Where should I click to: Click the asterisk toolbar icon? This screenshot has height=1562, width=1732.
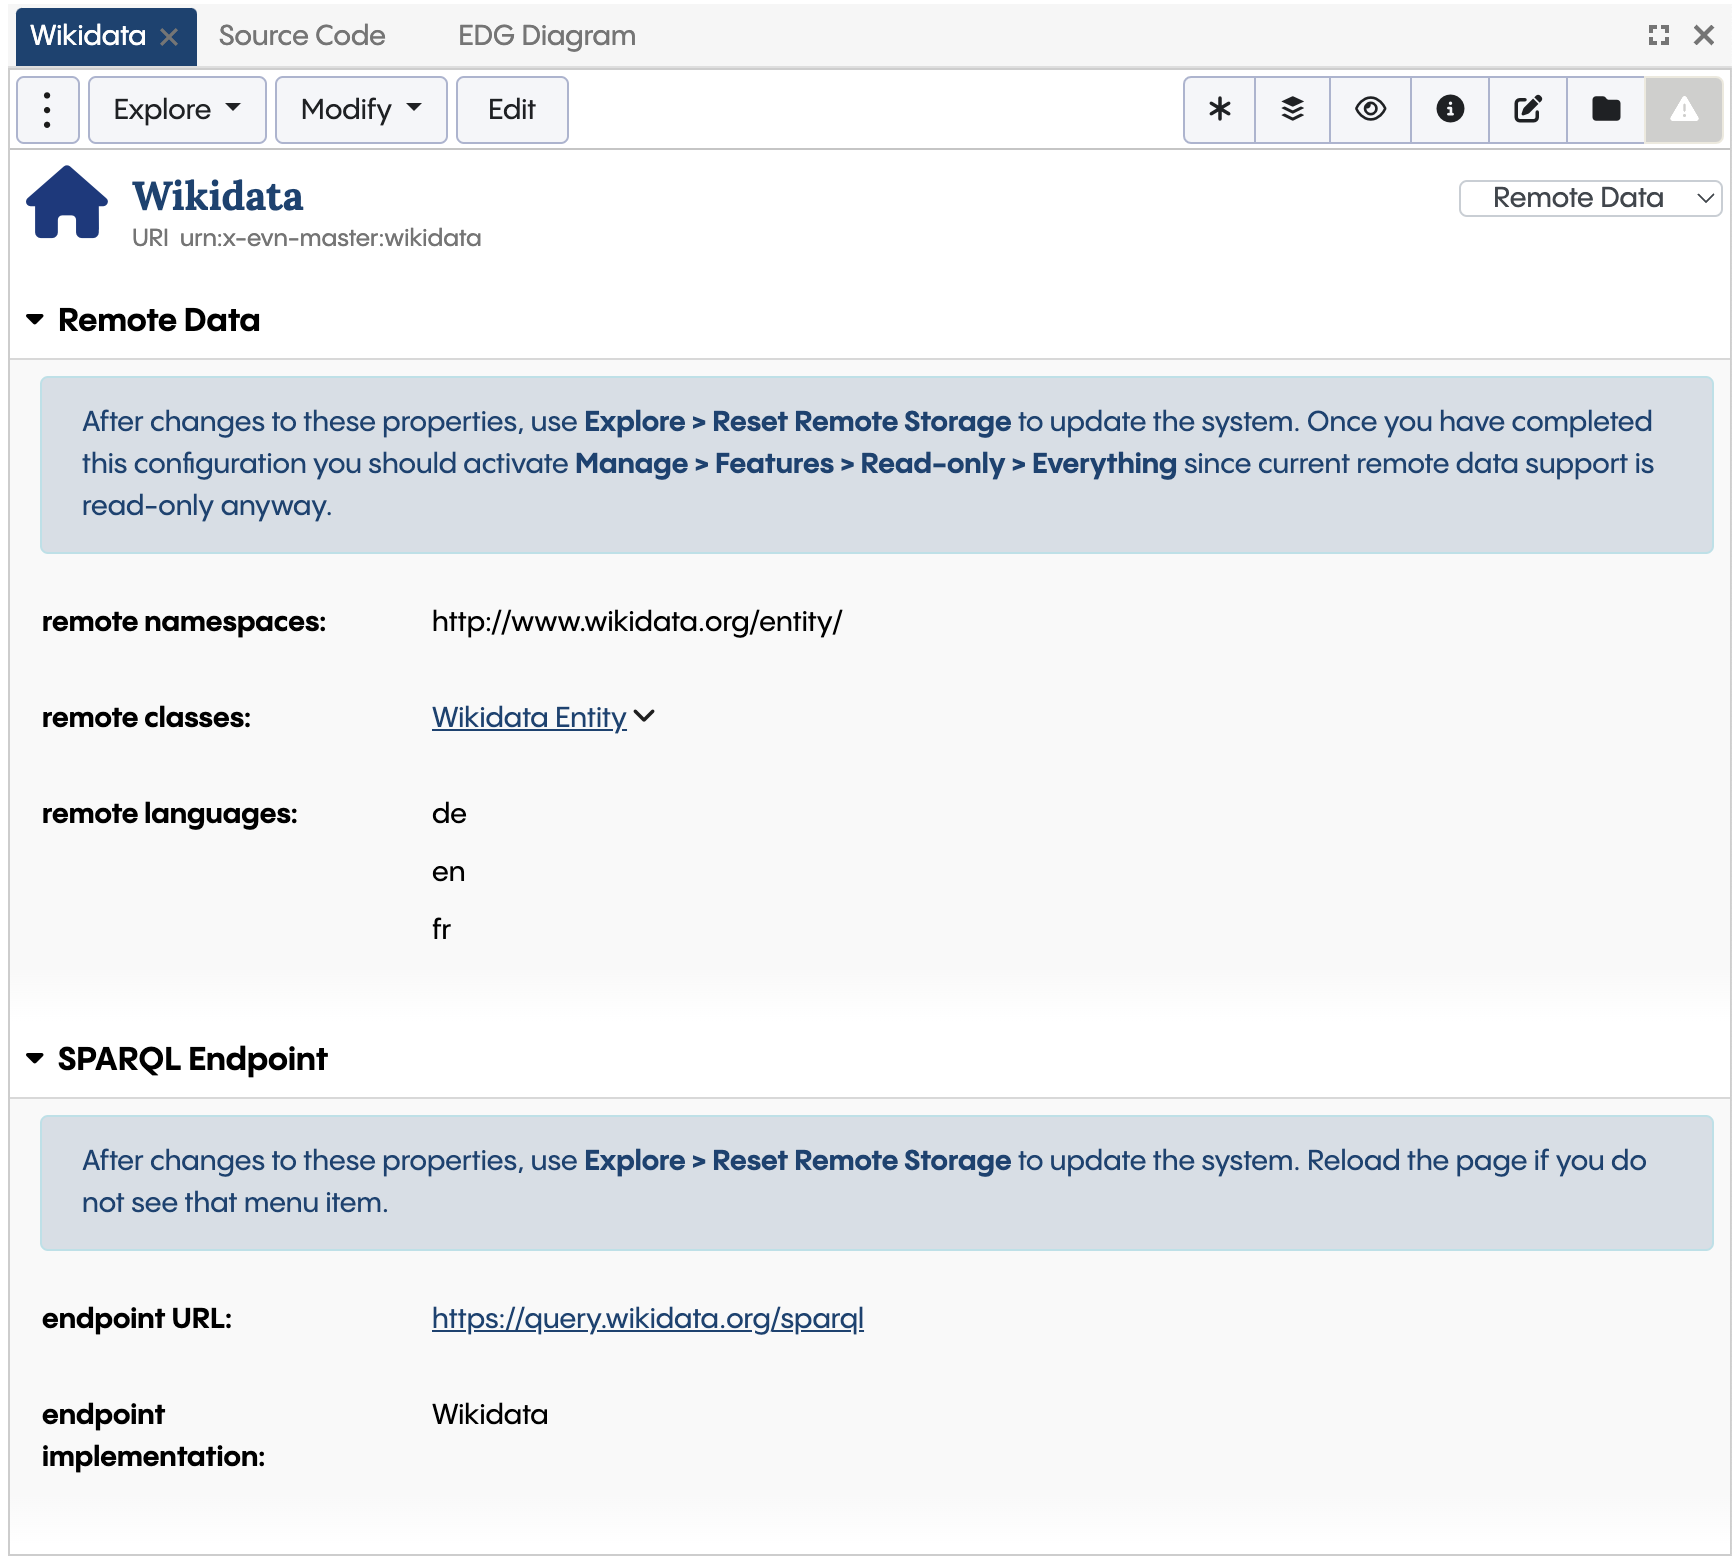pyautogui.click(x=1218, y=110)
